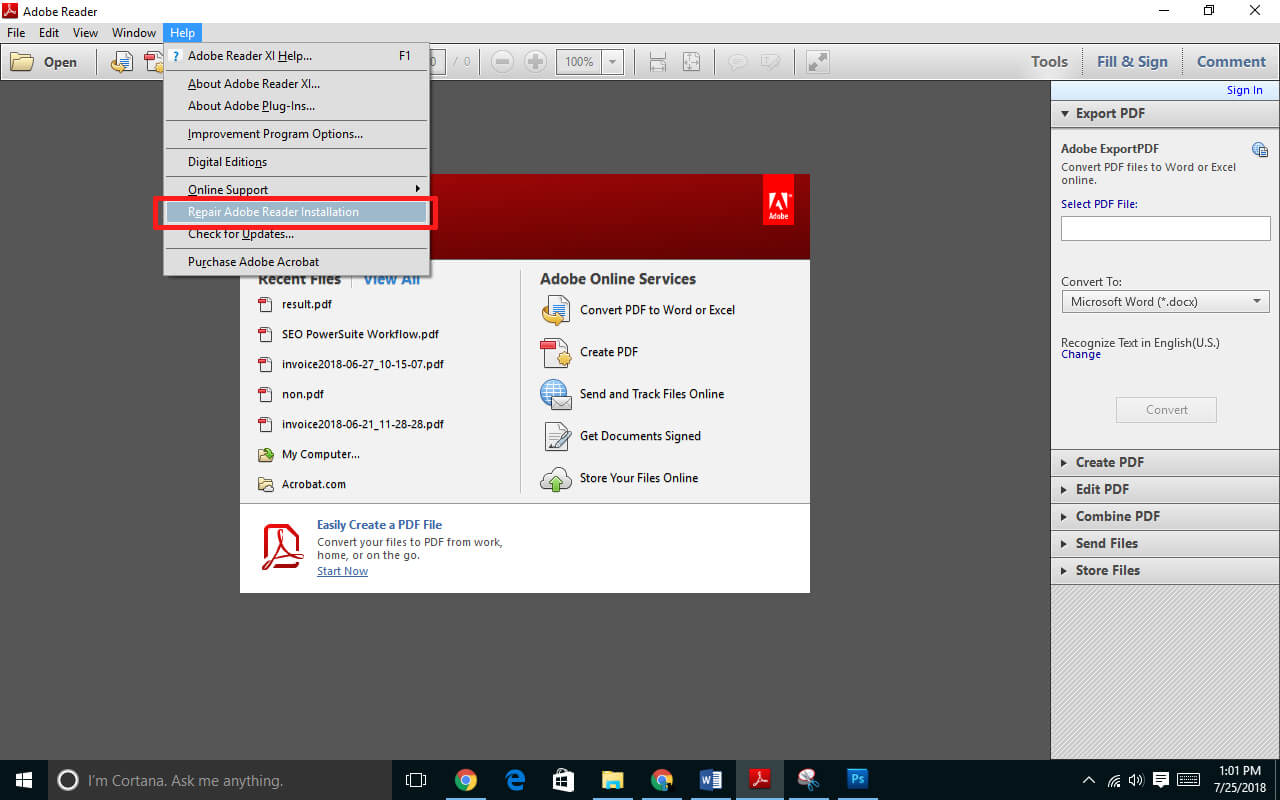Open the Windows Start menu
Image resolution: width=1280 pixels, height=800 pixels.
pyautogui.click(x=24, y=780)
